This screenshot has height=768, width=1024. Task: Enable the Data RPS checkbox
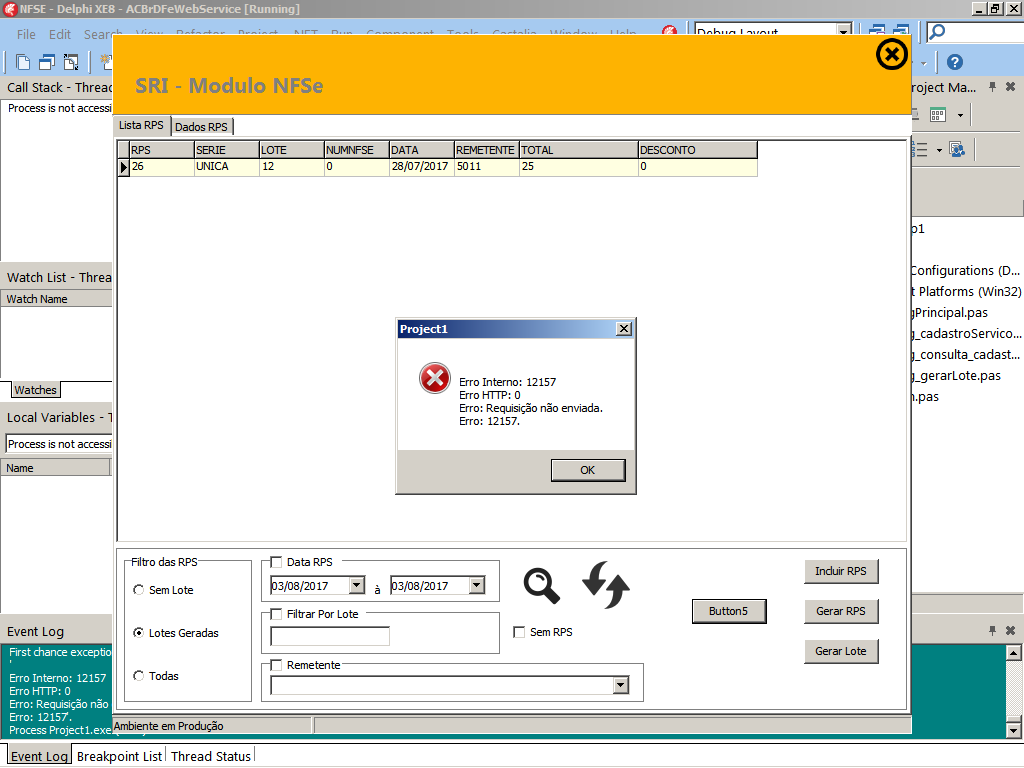[276, 562]
